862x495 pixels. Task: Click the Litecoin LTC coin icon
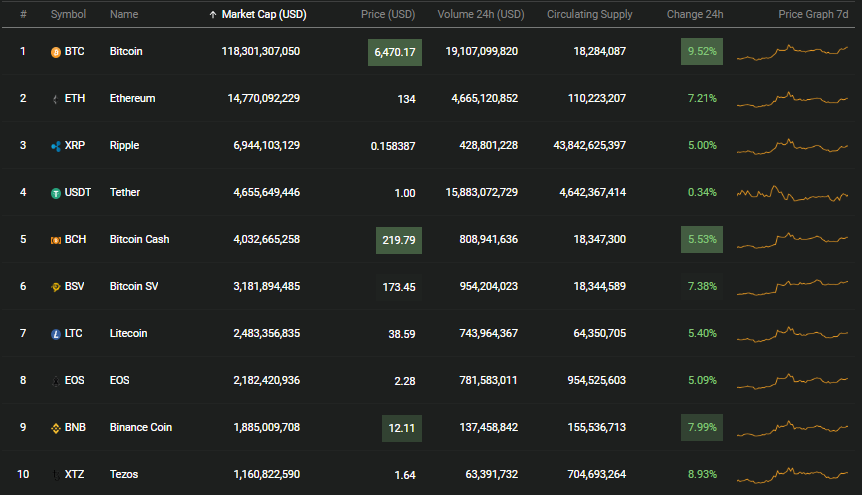[x=56, y=334]
